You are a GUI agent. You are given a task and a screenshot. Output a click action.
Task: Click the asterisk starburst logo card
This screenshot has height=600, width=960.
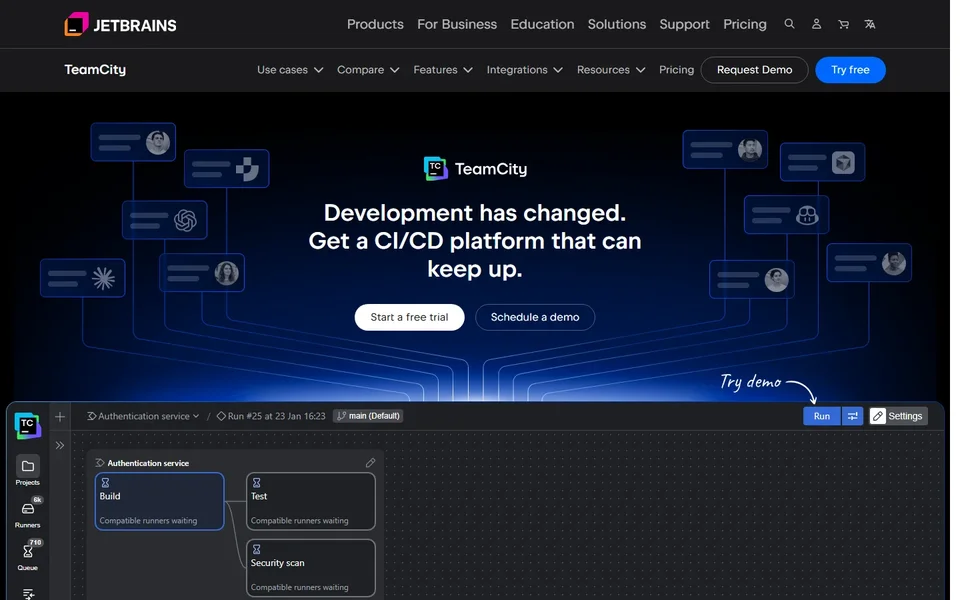tap(83, 278)
